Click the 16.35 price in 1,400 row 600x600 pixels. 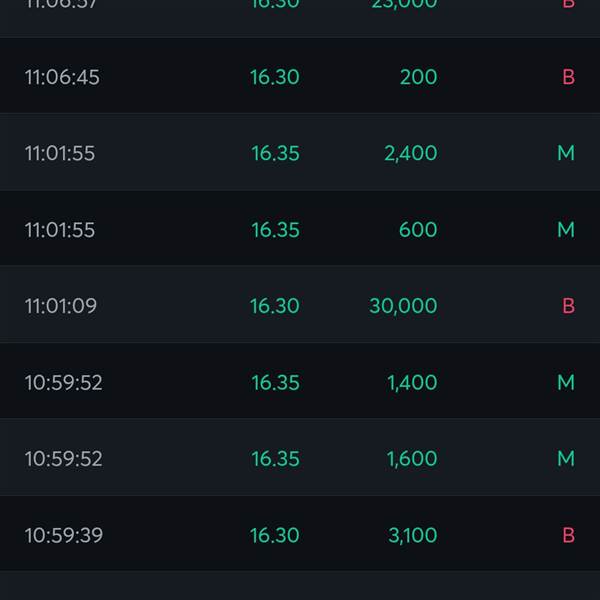(x=275, y=382)
